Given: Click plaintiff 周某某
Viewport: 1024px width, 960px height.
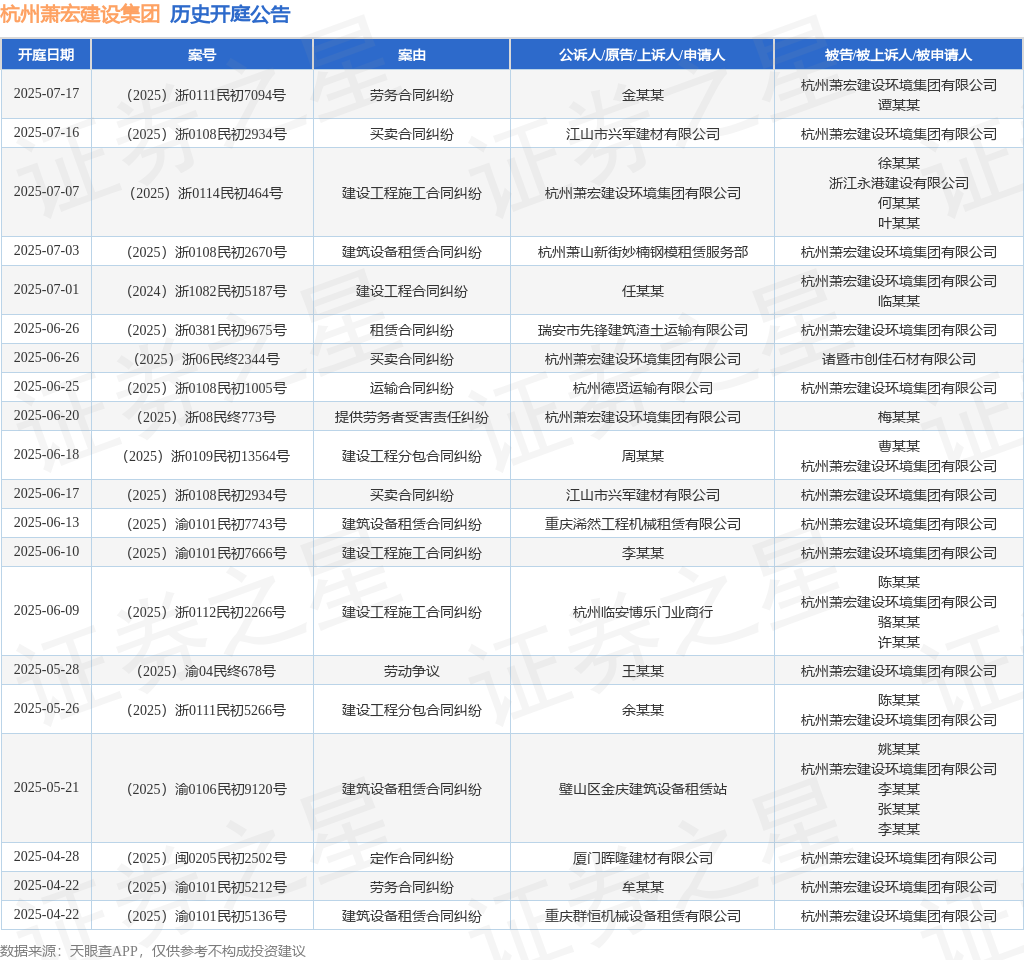Looking at the screenshot, I should (643, 456).
